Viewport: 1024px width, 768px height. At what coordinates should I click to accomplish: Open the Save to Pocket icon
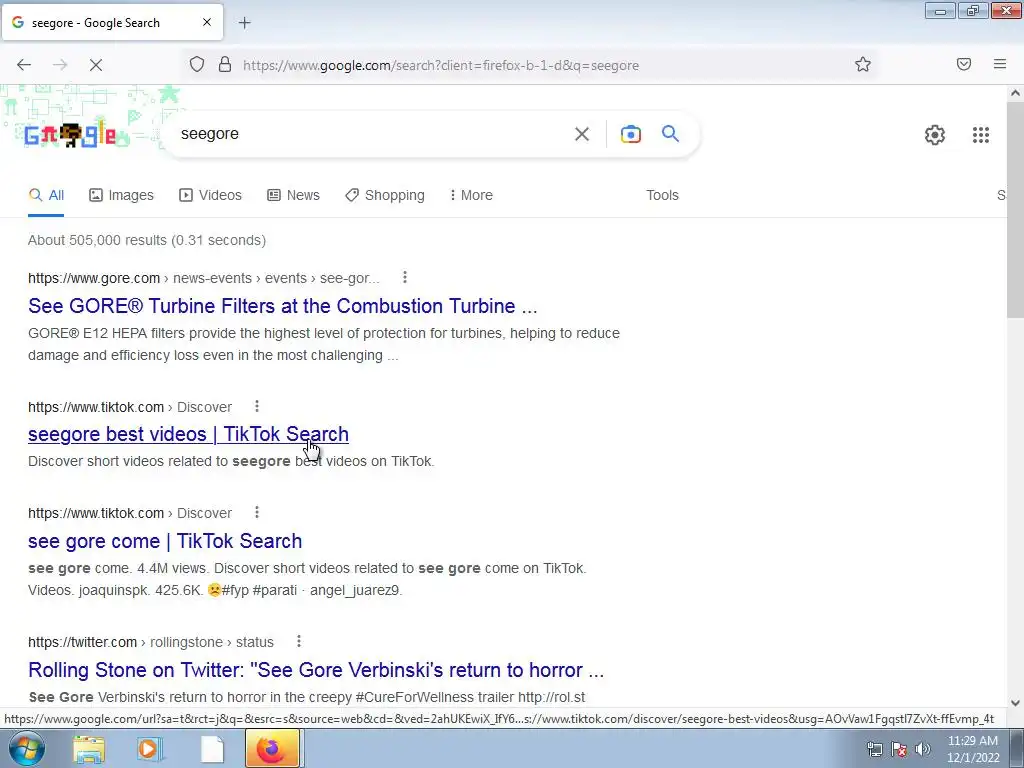coord(964,64)
